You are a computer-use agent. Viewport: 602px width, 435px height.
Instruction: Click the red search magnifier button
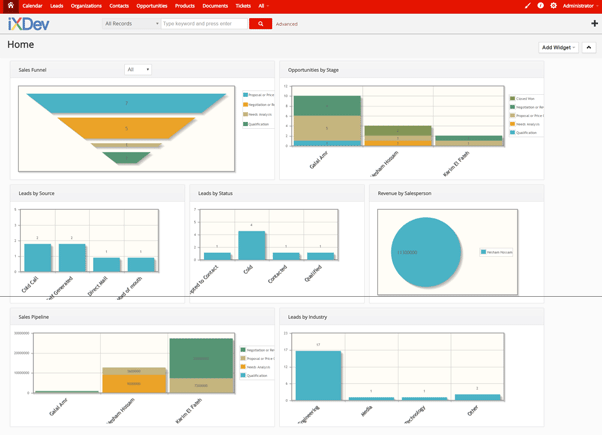tap(260, 24)
